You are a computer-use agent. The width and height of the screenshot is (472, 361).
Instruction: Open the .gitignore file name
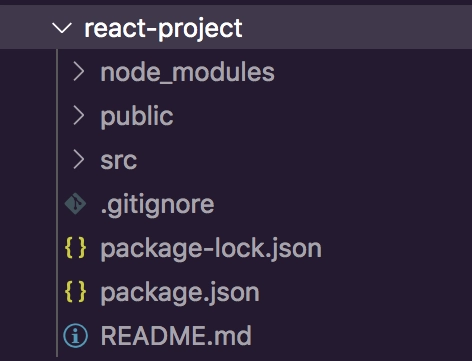(157, 205)
